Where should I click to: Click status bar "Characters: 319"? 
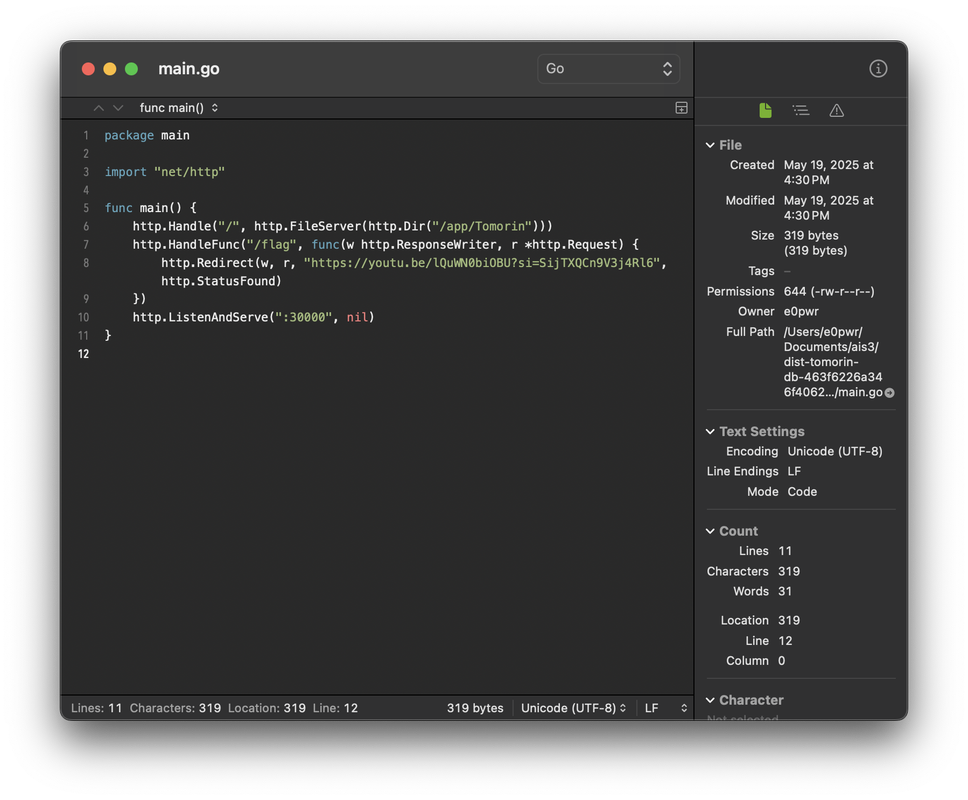[175, 708]
